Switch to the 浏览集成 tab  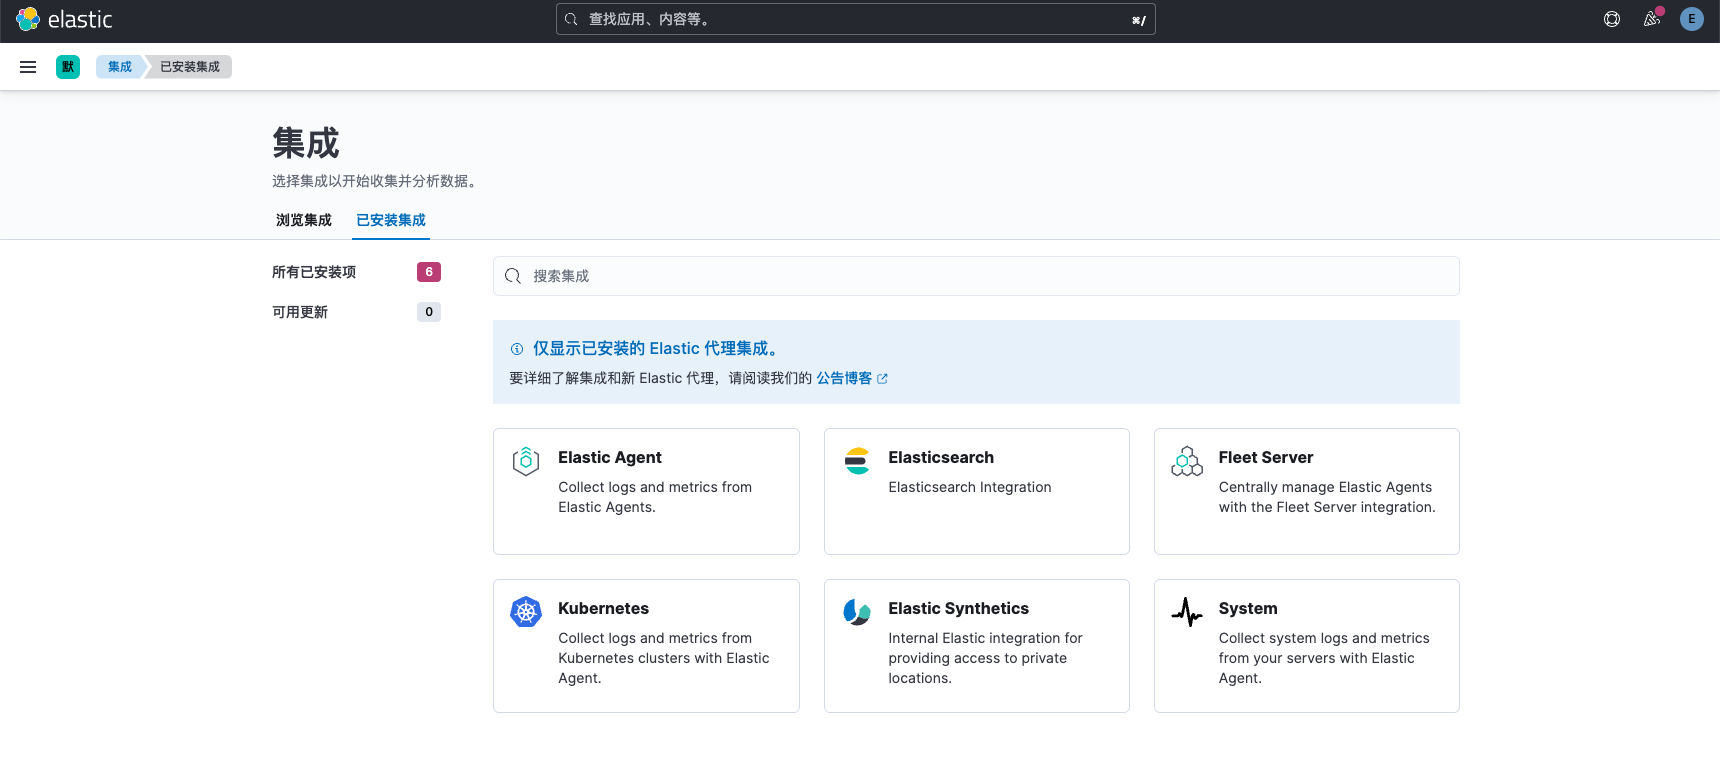click(x=304, y=220)
